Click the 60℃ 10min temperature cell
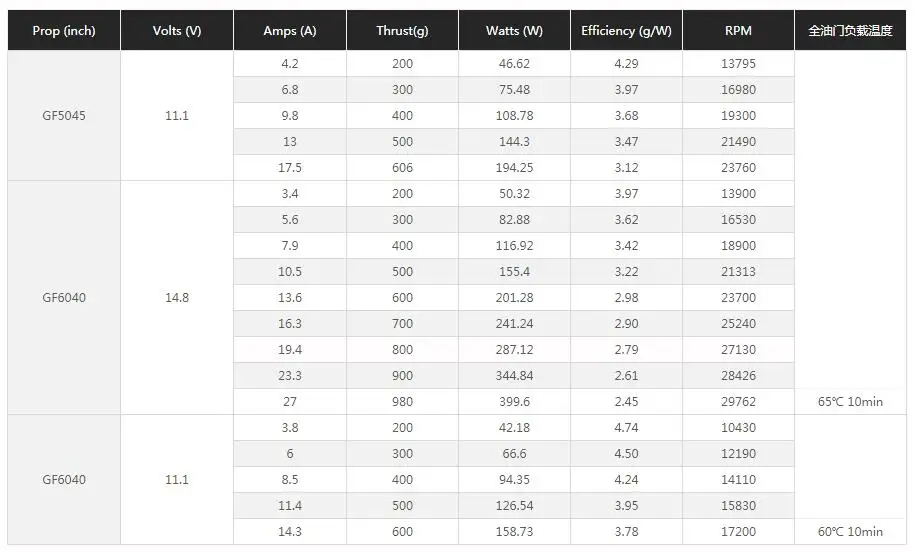915x552 pixels. click(850, 532)
